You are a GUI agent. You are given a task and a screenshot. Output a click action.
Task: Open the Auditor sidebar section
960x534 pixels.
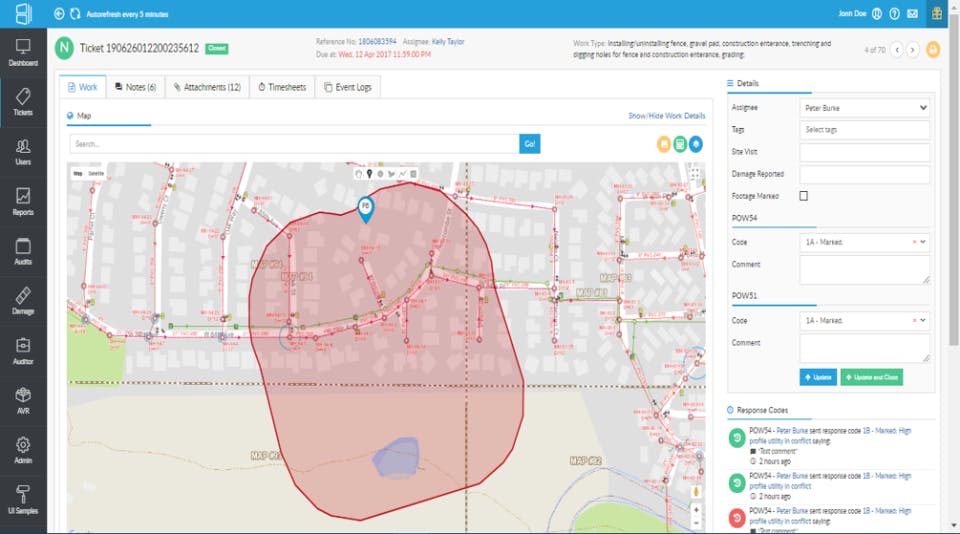[23, 352]
